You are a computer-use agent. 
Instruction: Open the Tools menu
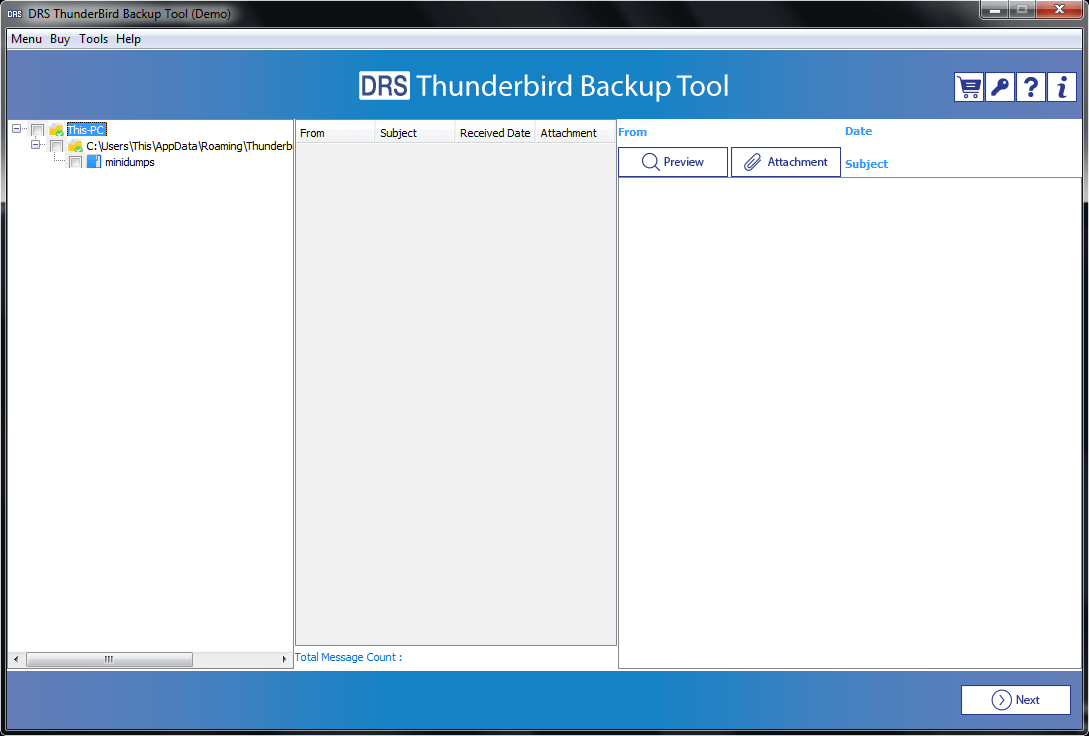pos(93,39)
